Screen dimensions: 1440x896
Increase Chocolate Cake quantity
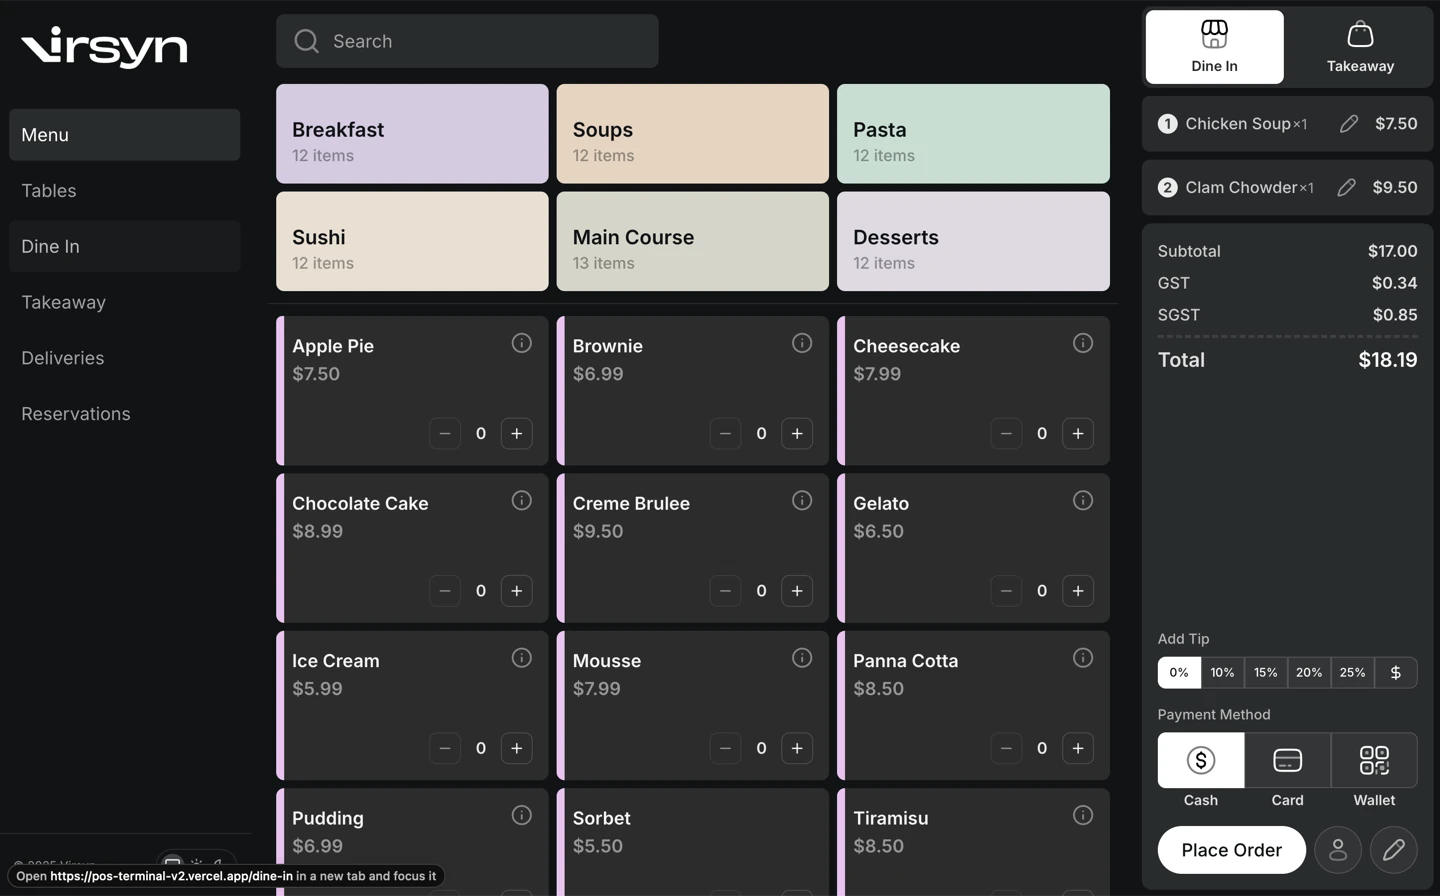pos(517,591)
